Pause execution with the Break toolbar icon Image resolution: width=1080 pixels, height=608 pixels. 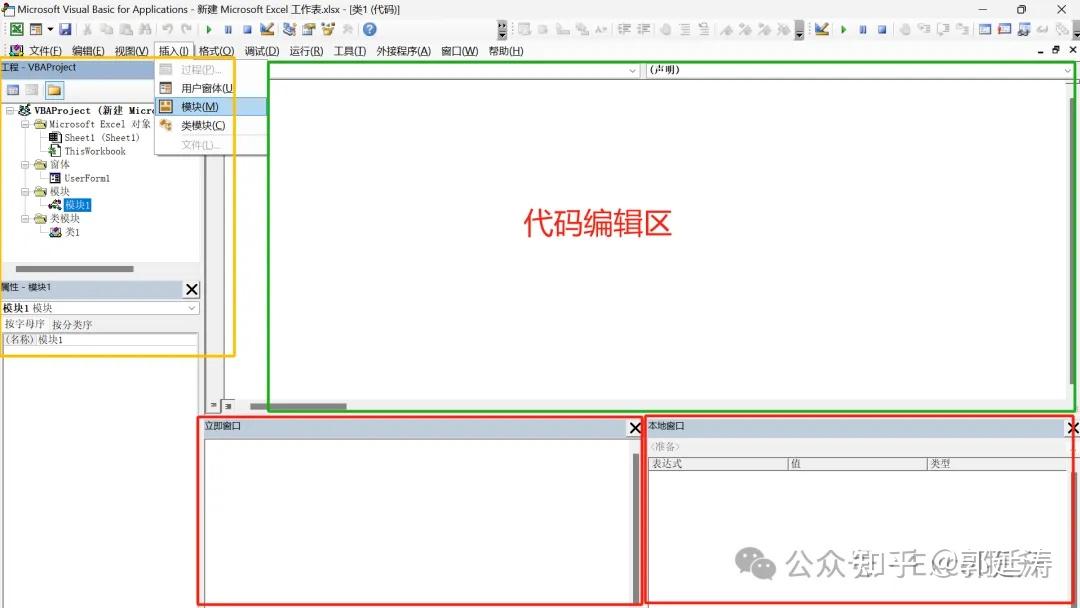point(228,30)
